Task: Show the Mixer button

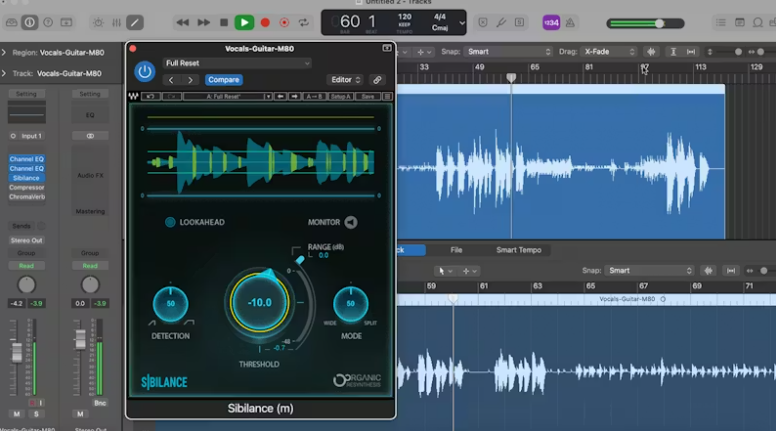Action: (x=117, y=23)
